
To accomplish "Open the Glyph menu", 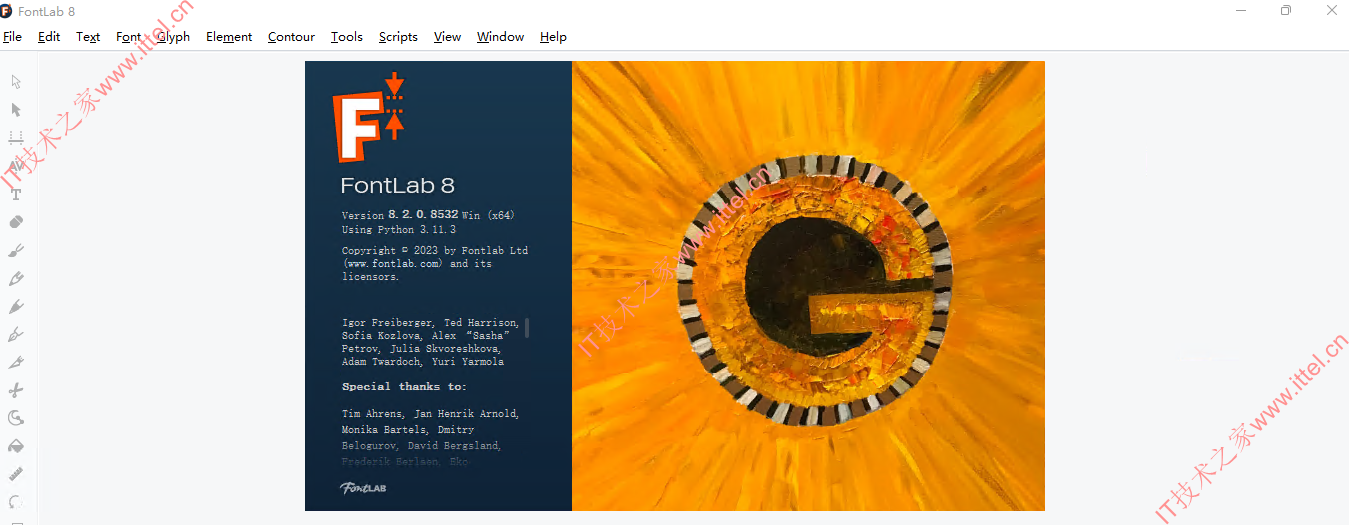I will pyautogui.click(x=173, y=37).
